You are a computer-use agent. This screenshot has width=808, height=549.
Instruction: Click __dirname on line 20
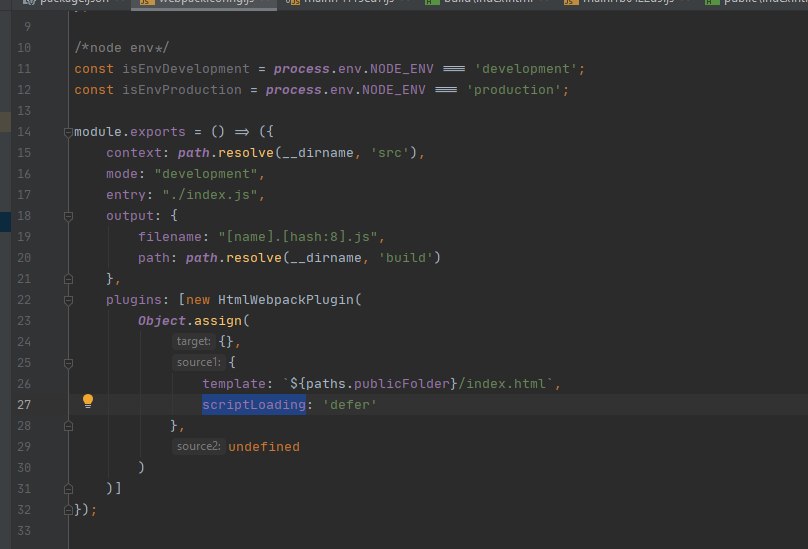pos(326,258)
